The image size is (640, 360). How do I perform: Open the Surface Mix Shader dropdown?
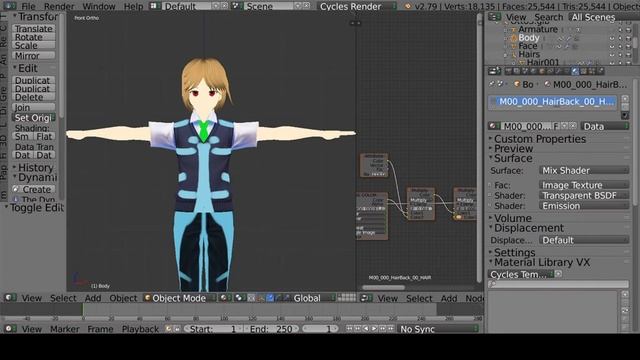pos(584,170)
